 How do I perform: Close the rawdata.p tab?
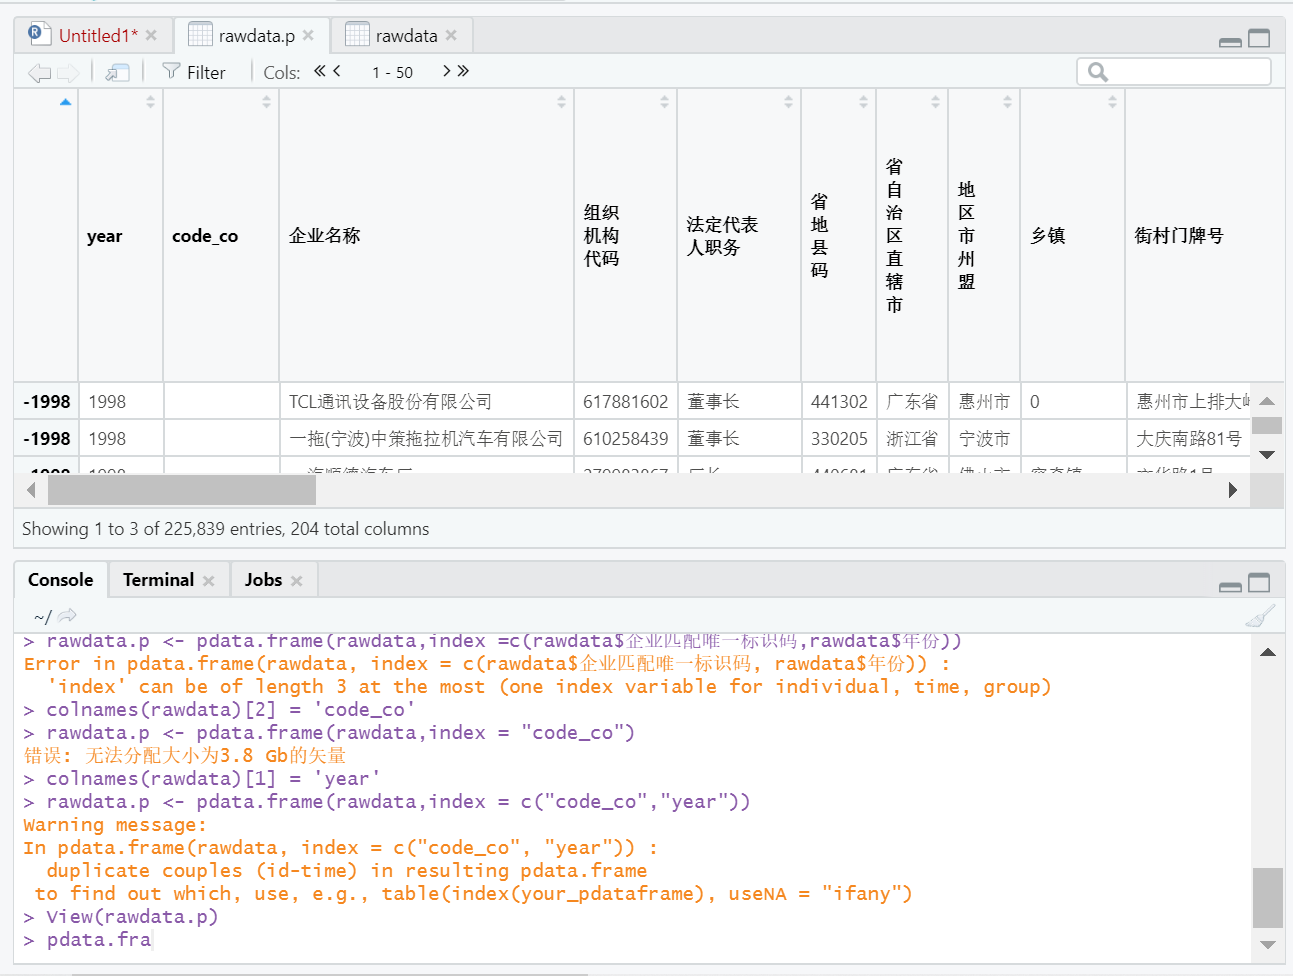[308, 35]
